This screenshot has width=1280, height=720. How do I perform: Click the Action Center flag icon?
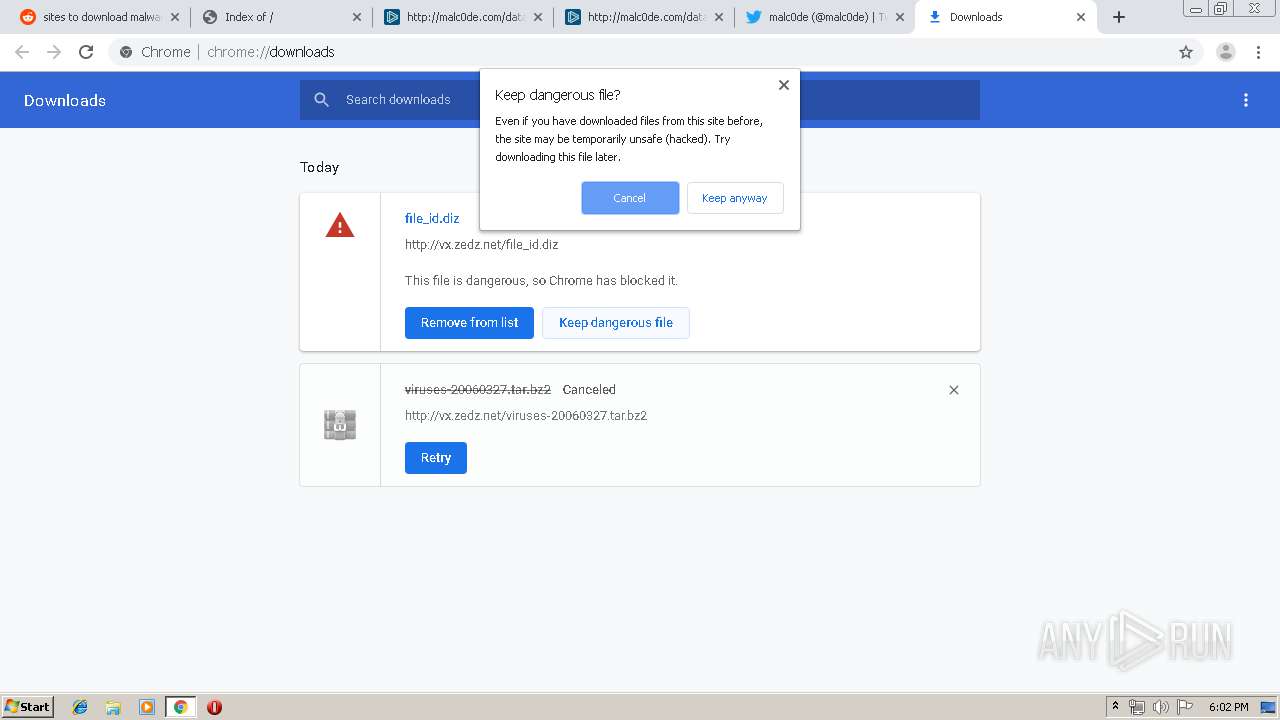click(1185, 707)
